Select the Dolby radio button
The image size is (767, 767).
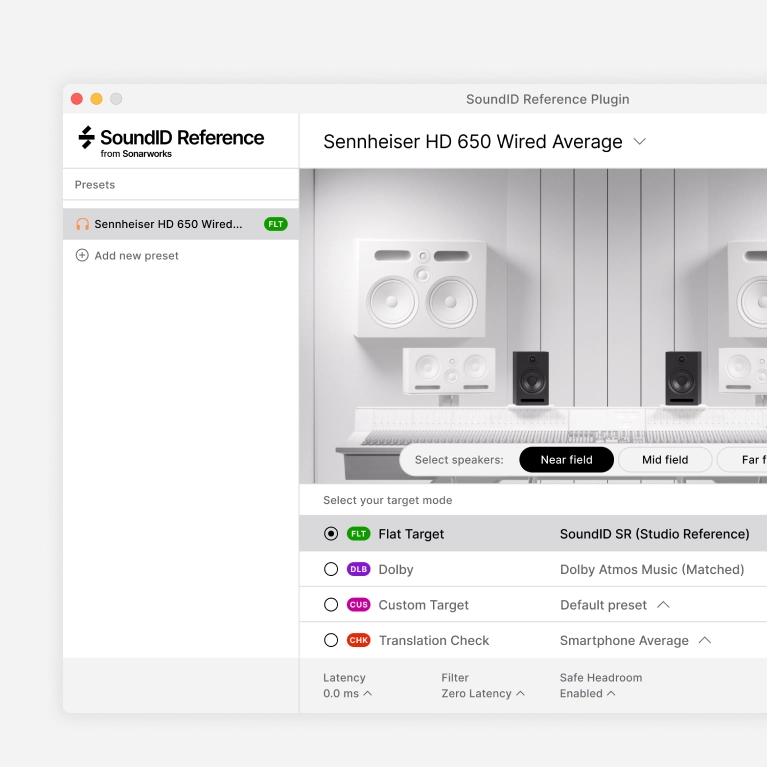(x=331, y=570)
